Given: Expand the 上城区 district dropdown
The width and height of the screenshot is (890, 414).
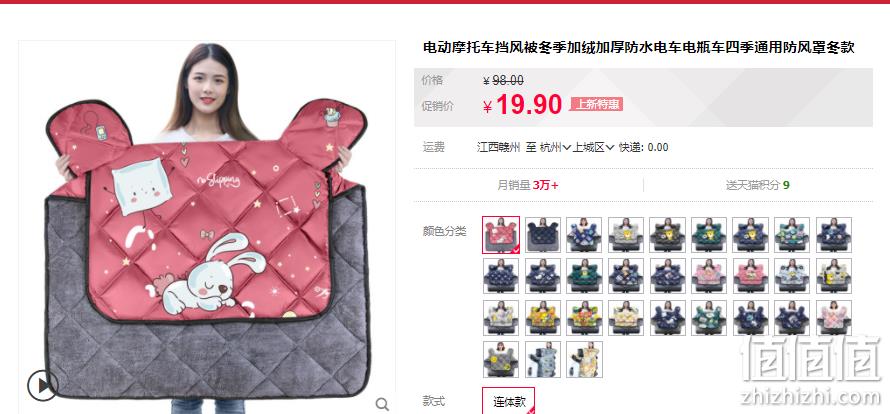Looking at the screenshot, I should 593,148.
